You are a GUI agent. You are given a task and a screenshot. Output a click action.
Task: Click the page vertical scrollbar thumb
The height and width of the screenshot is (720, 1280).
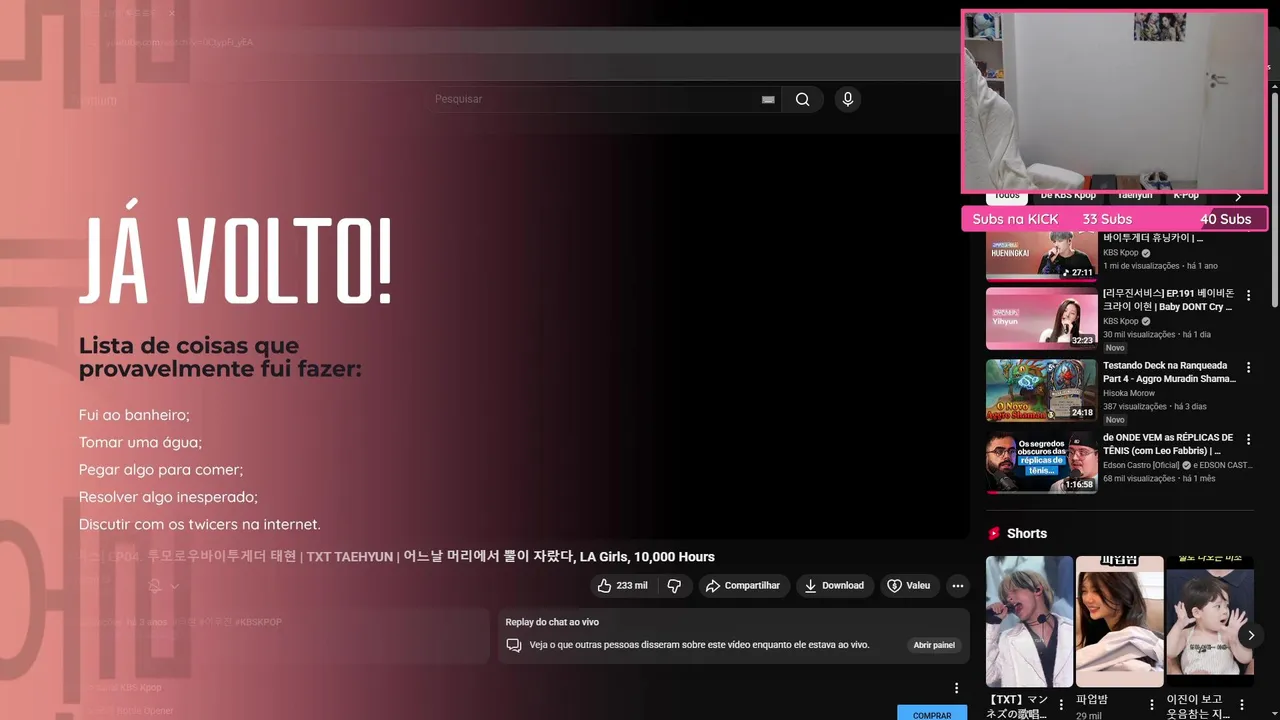1275,200
